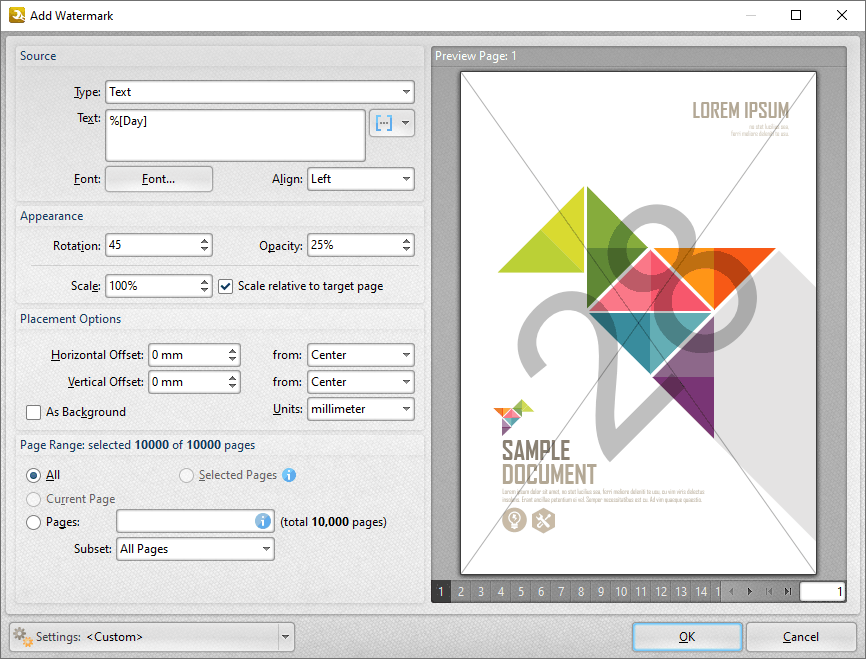866x659 pixels.
Task: Click the Font... button
Action: coord(159,179)
